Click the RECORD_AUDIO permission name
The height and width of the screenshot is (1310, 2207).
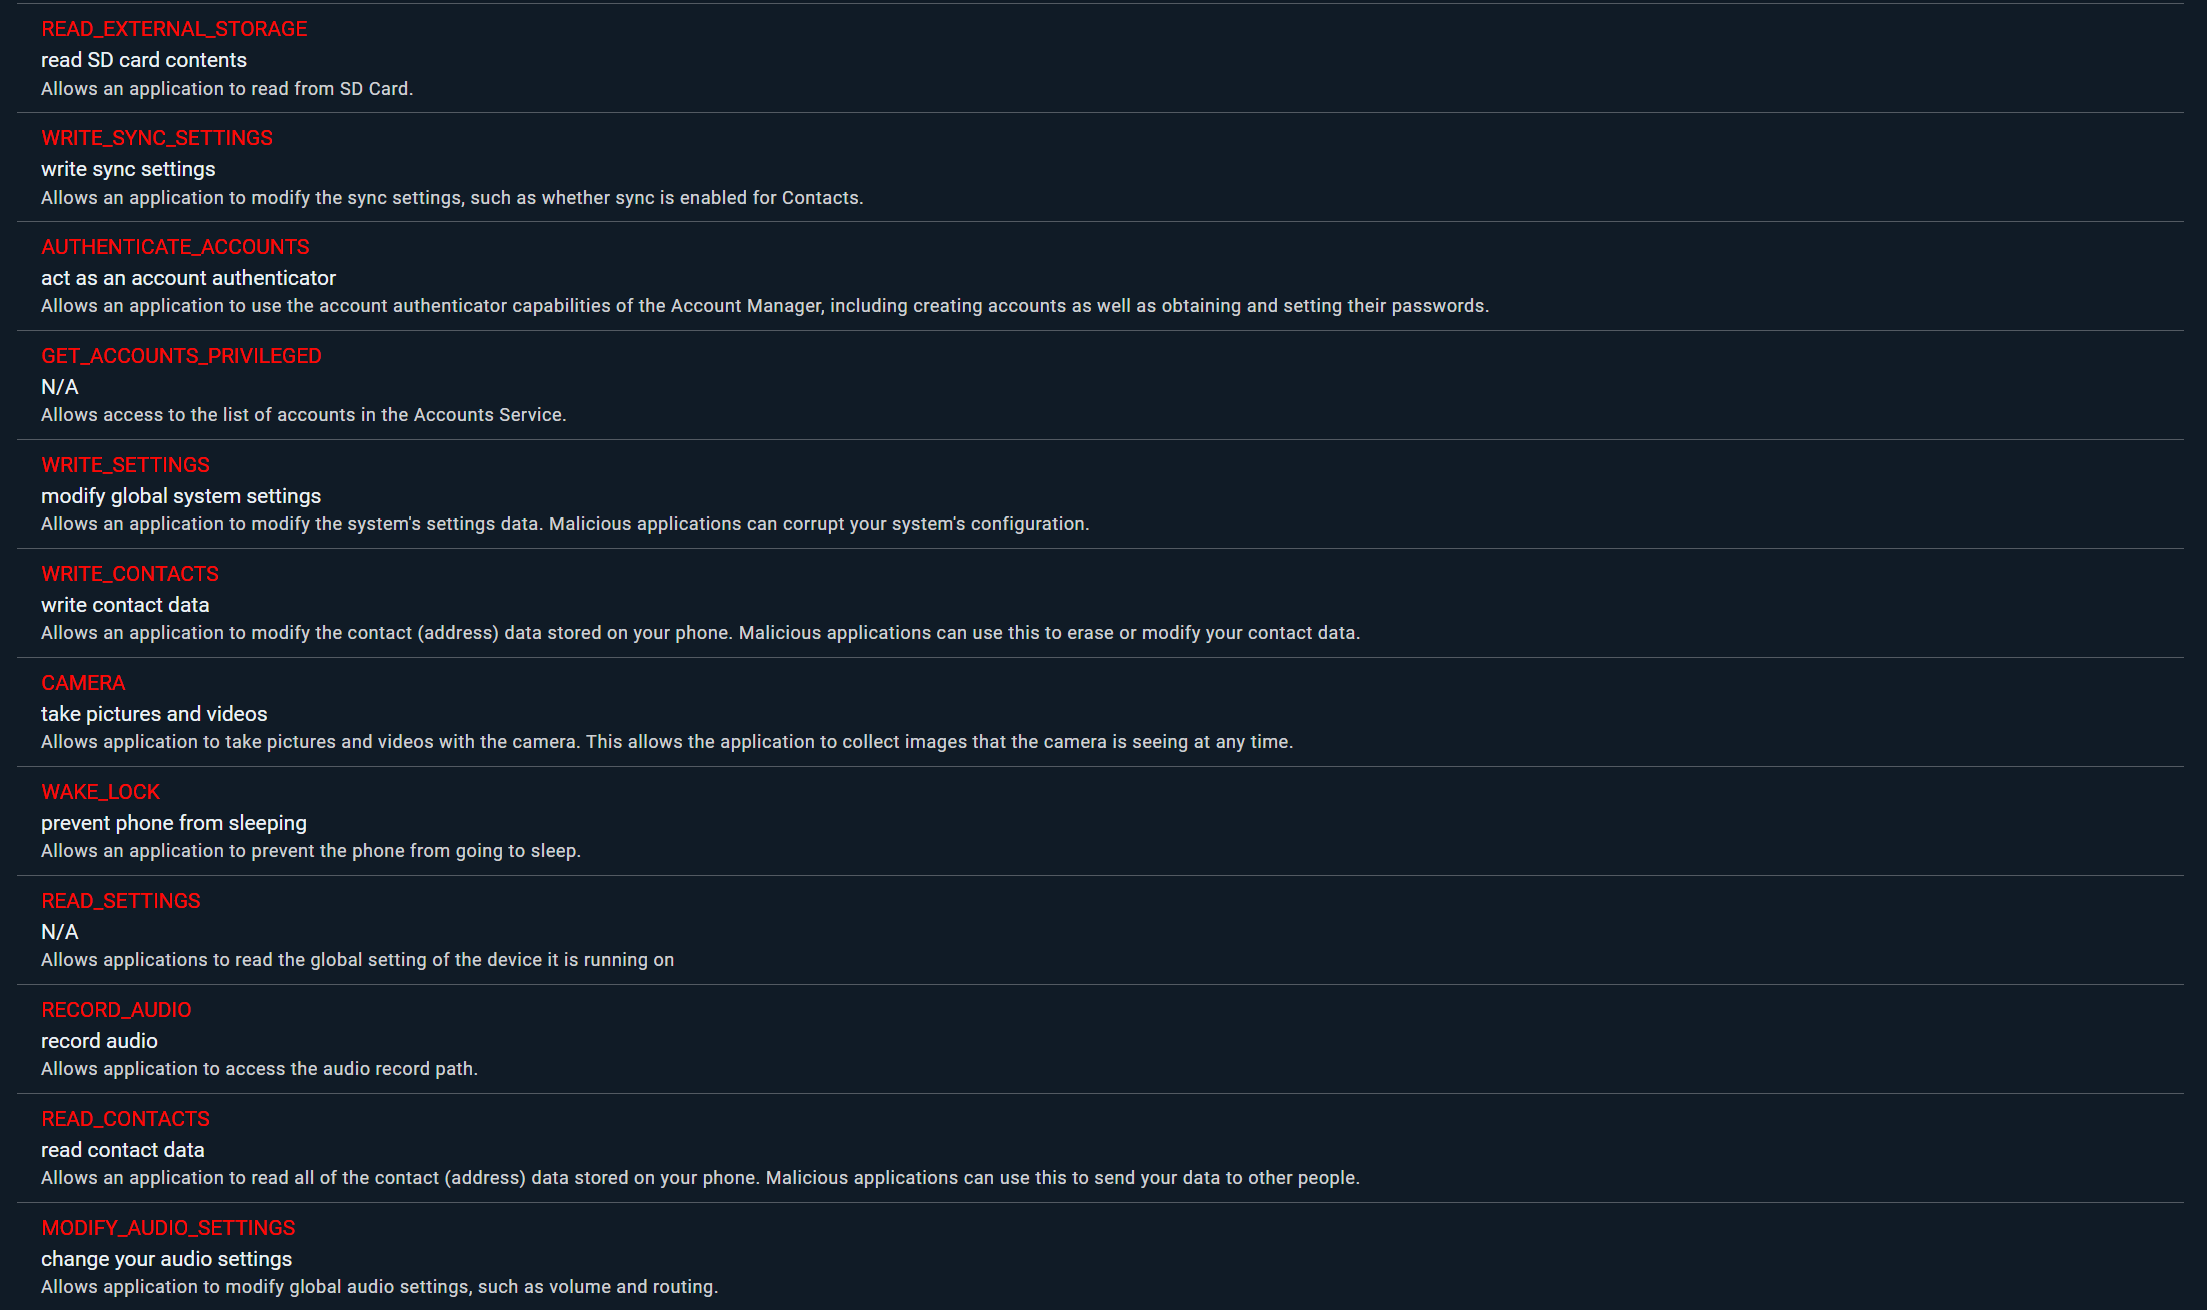coord(116,1010)
